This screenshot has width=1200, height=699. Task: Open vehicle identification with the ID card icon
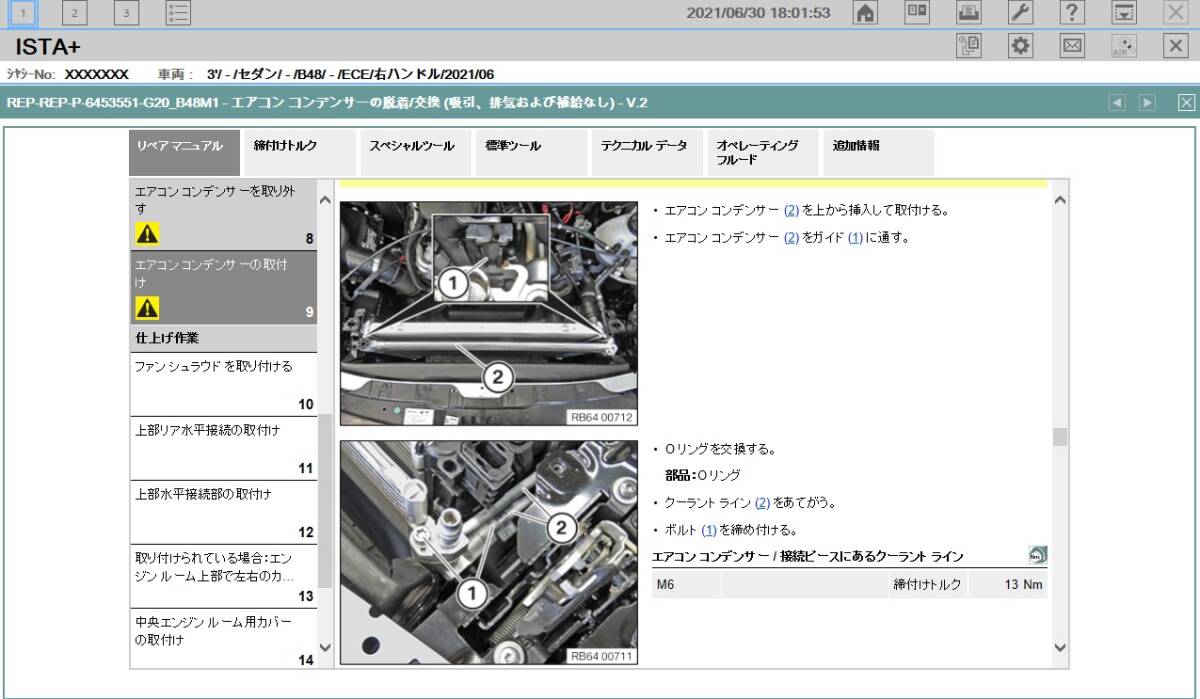pyautogui.click(x=914, y=13)
